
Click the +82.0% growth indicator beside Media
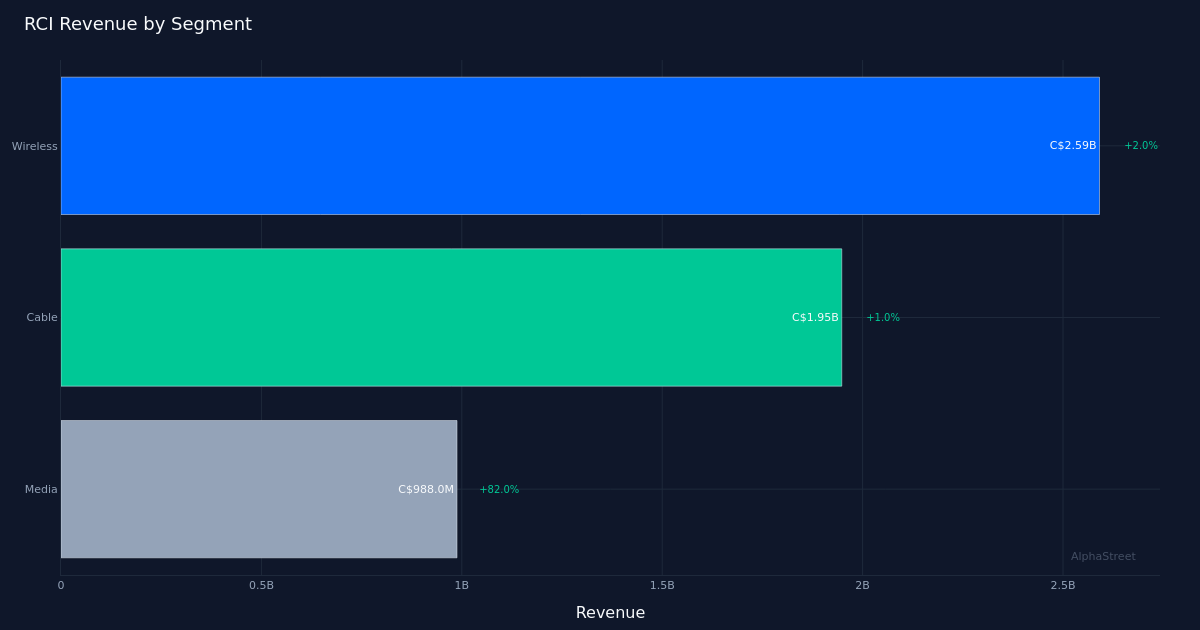pyautogui.click(x=499, y=489)
